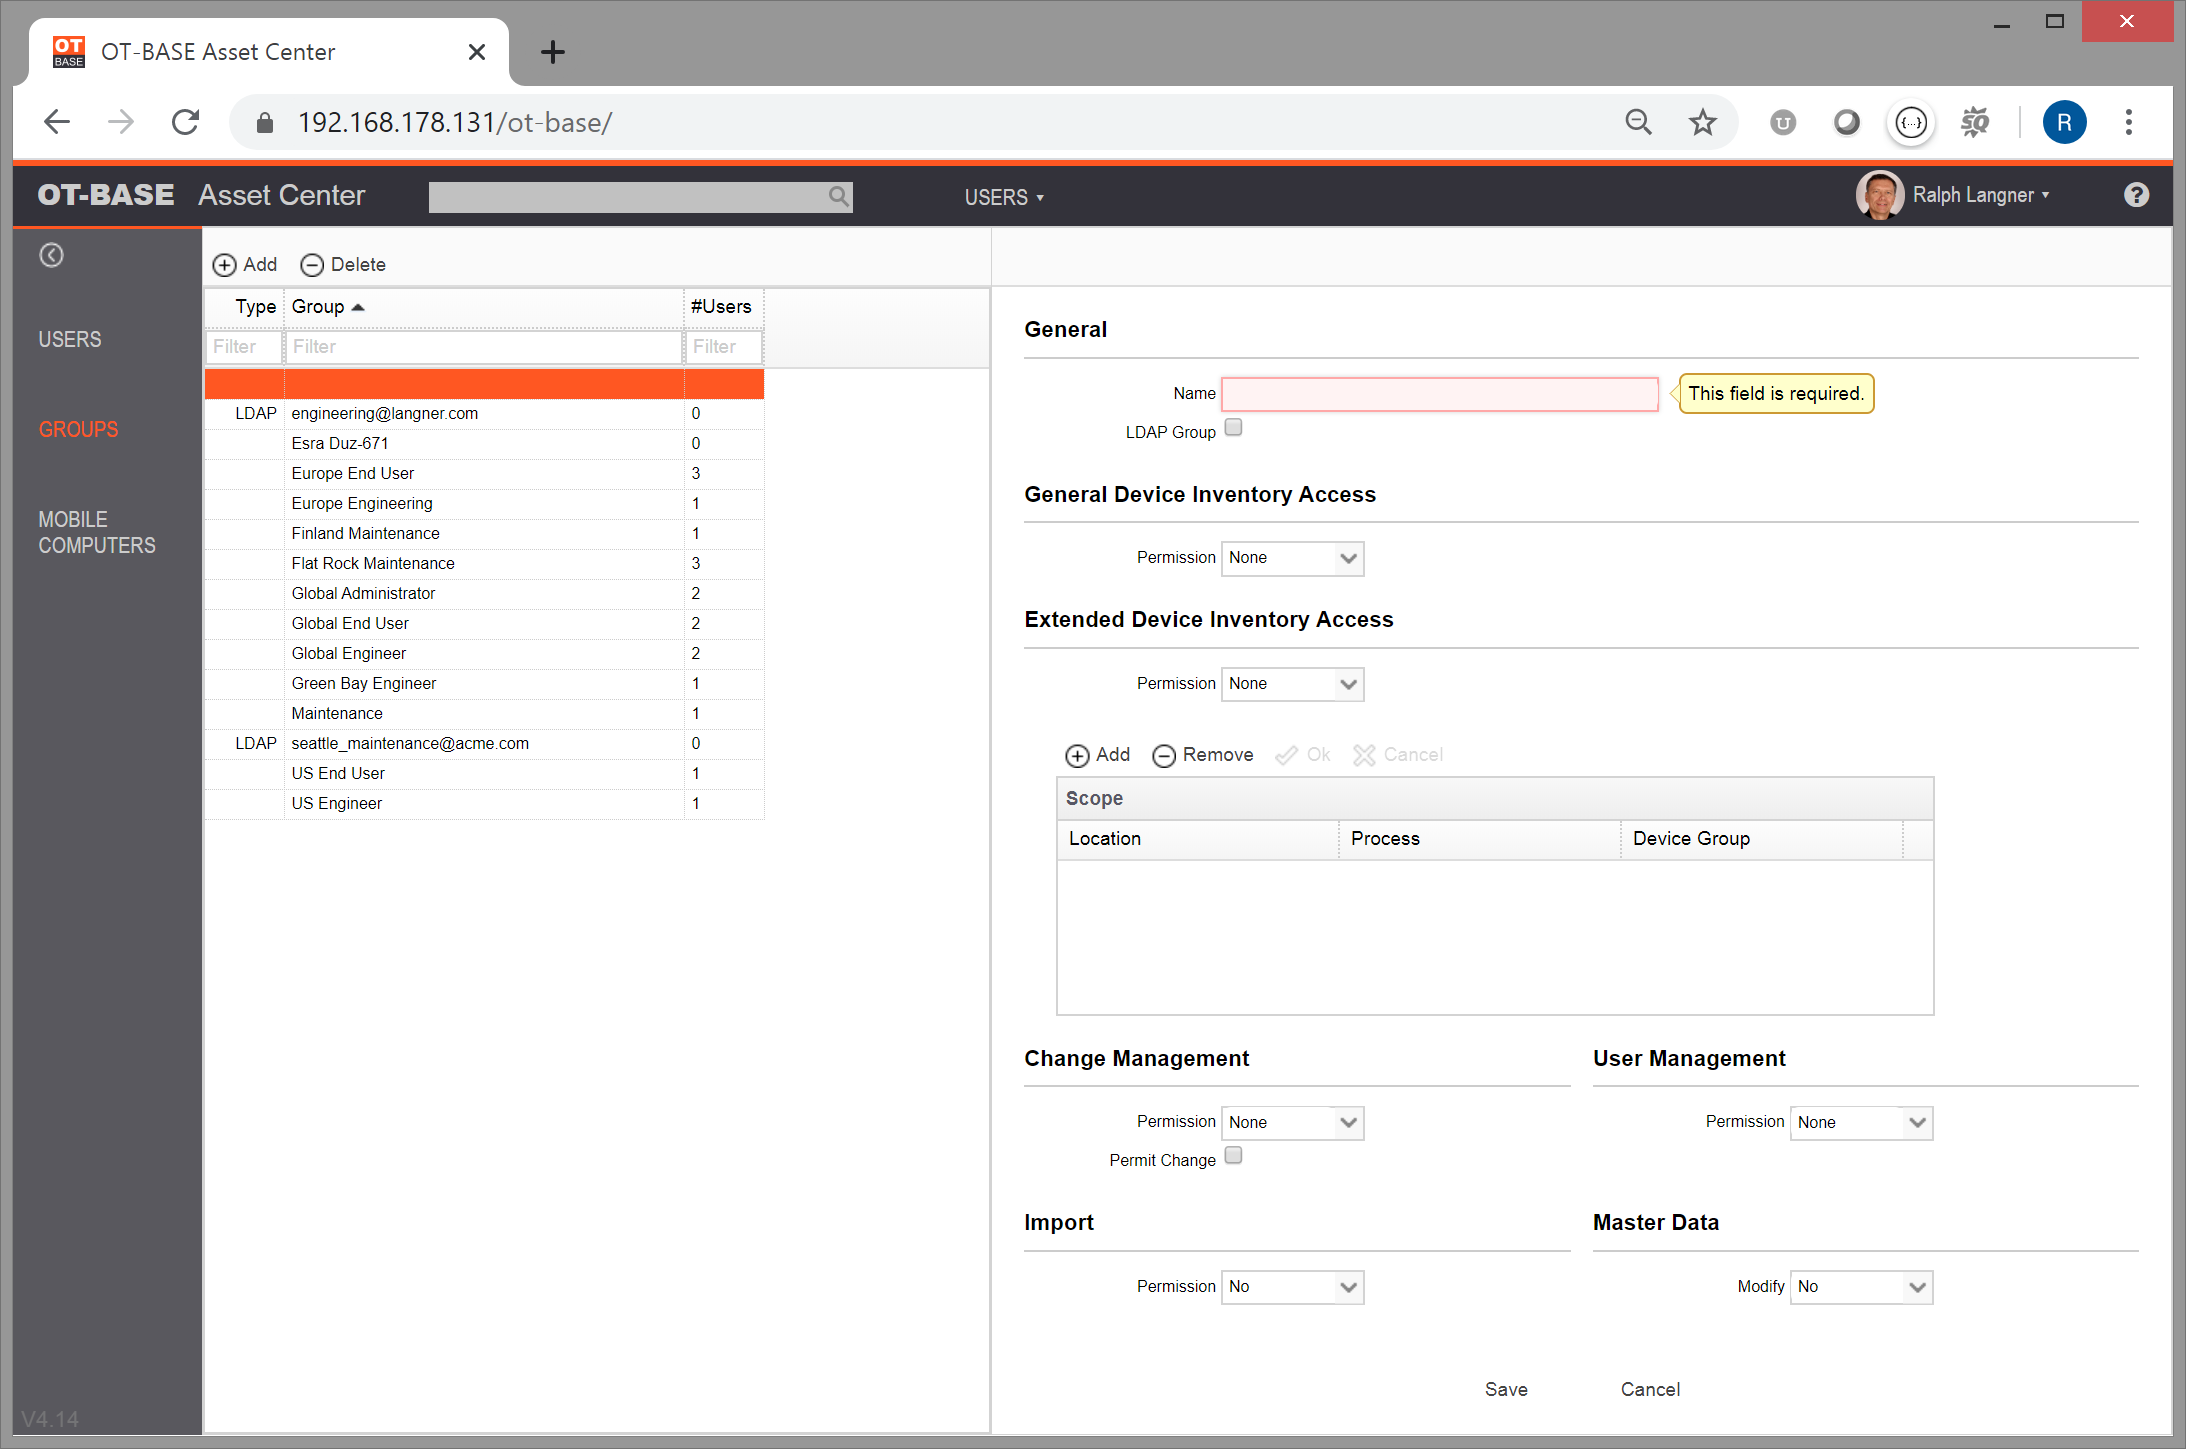2186x1449 pixels.
Task: Tick the Permit Change checkbox
Action: tap(1233, 1156)
